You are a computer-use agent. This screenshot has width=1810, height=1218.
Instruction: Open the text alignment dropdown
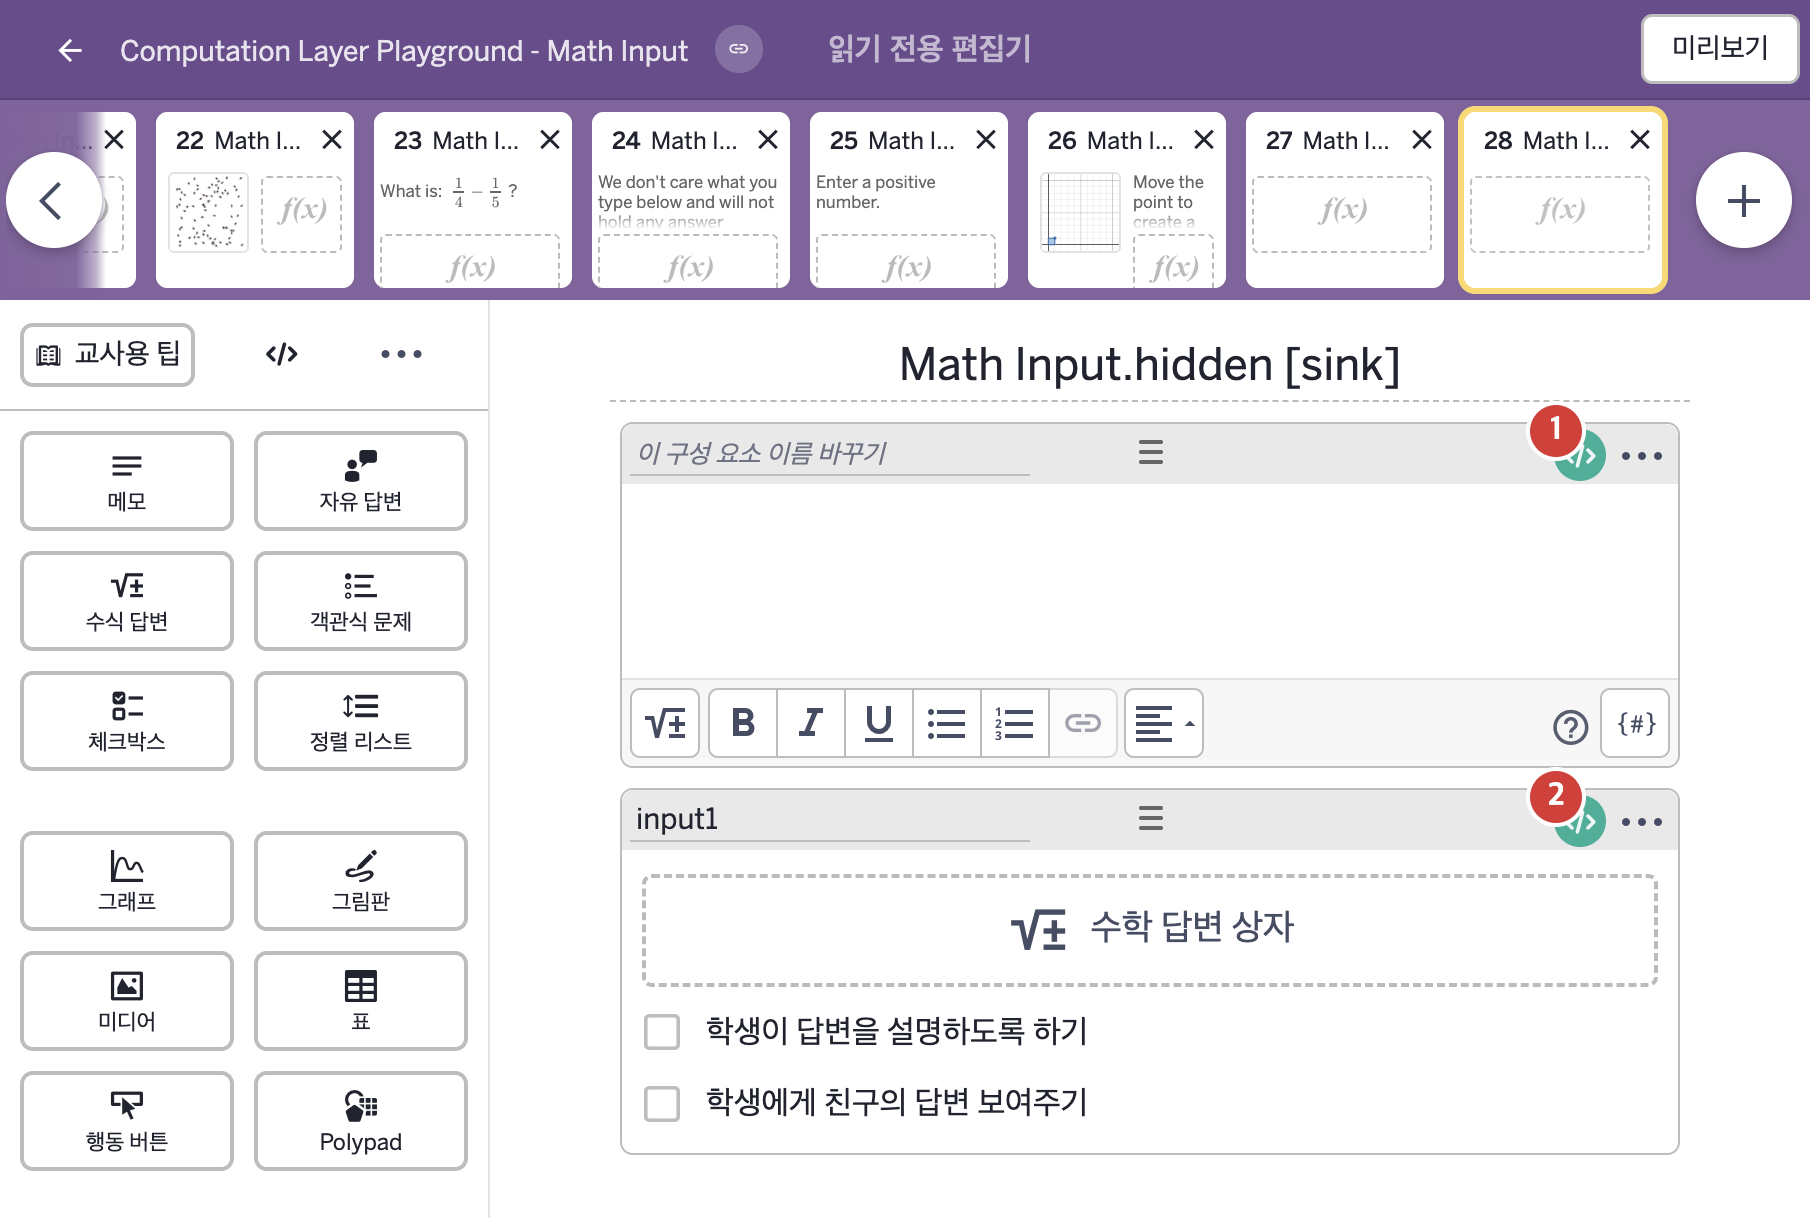[x=1164, y=723]
